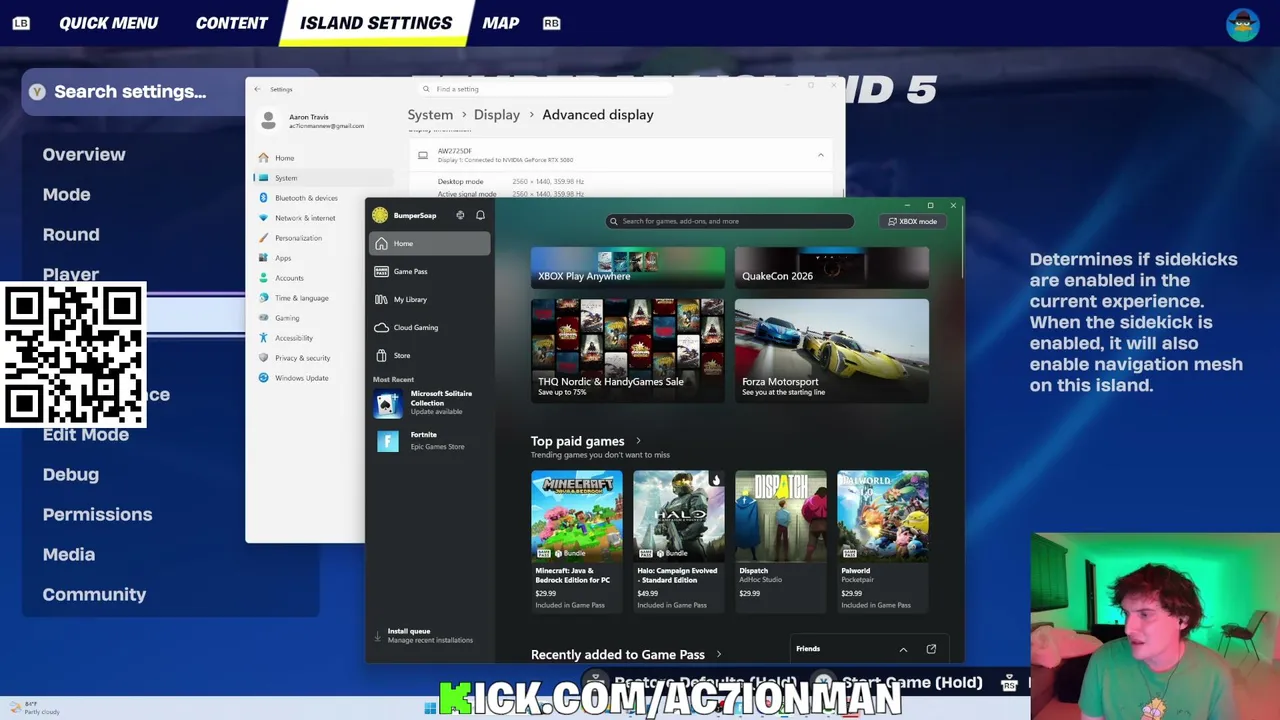
Task: Open My Library in the Xbox app
Action: [430, 299]
